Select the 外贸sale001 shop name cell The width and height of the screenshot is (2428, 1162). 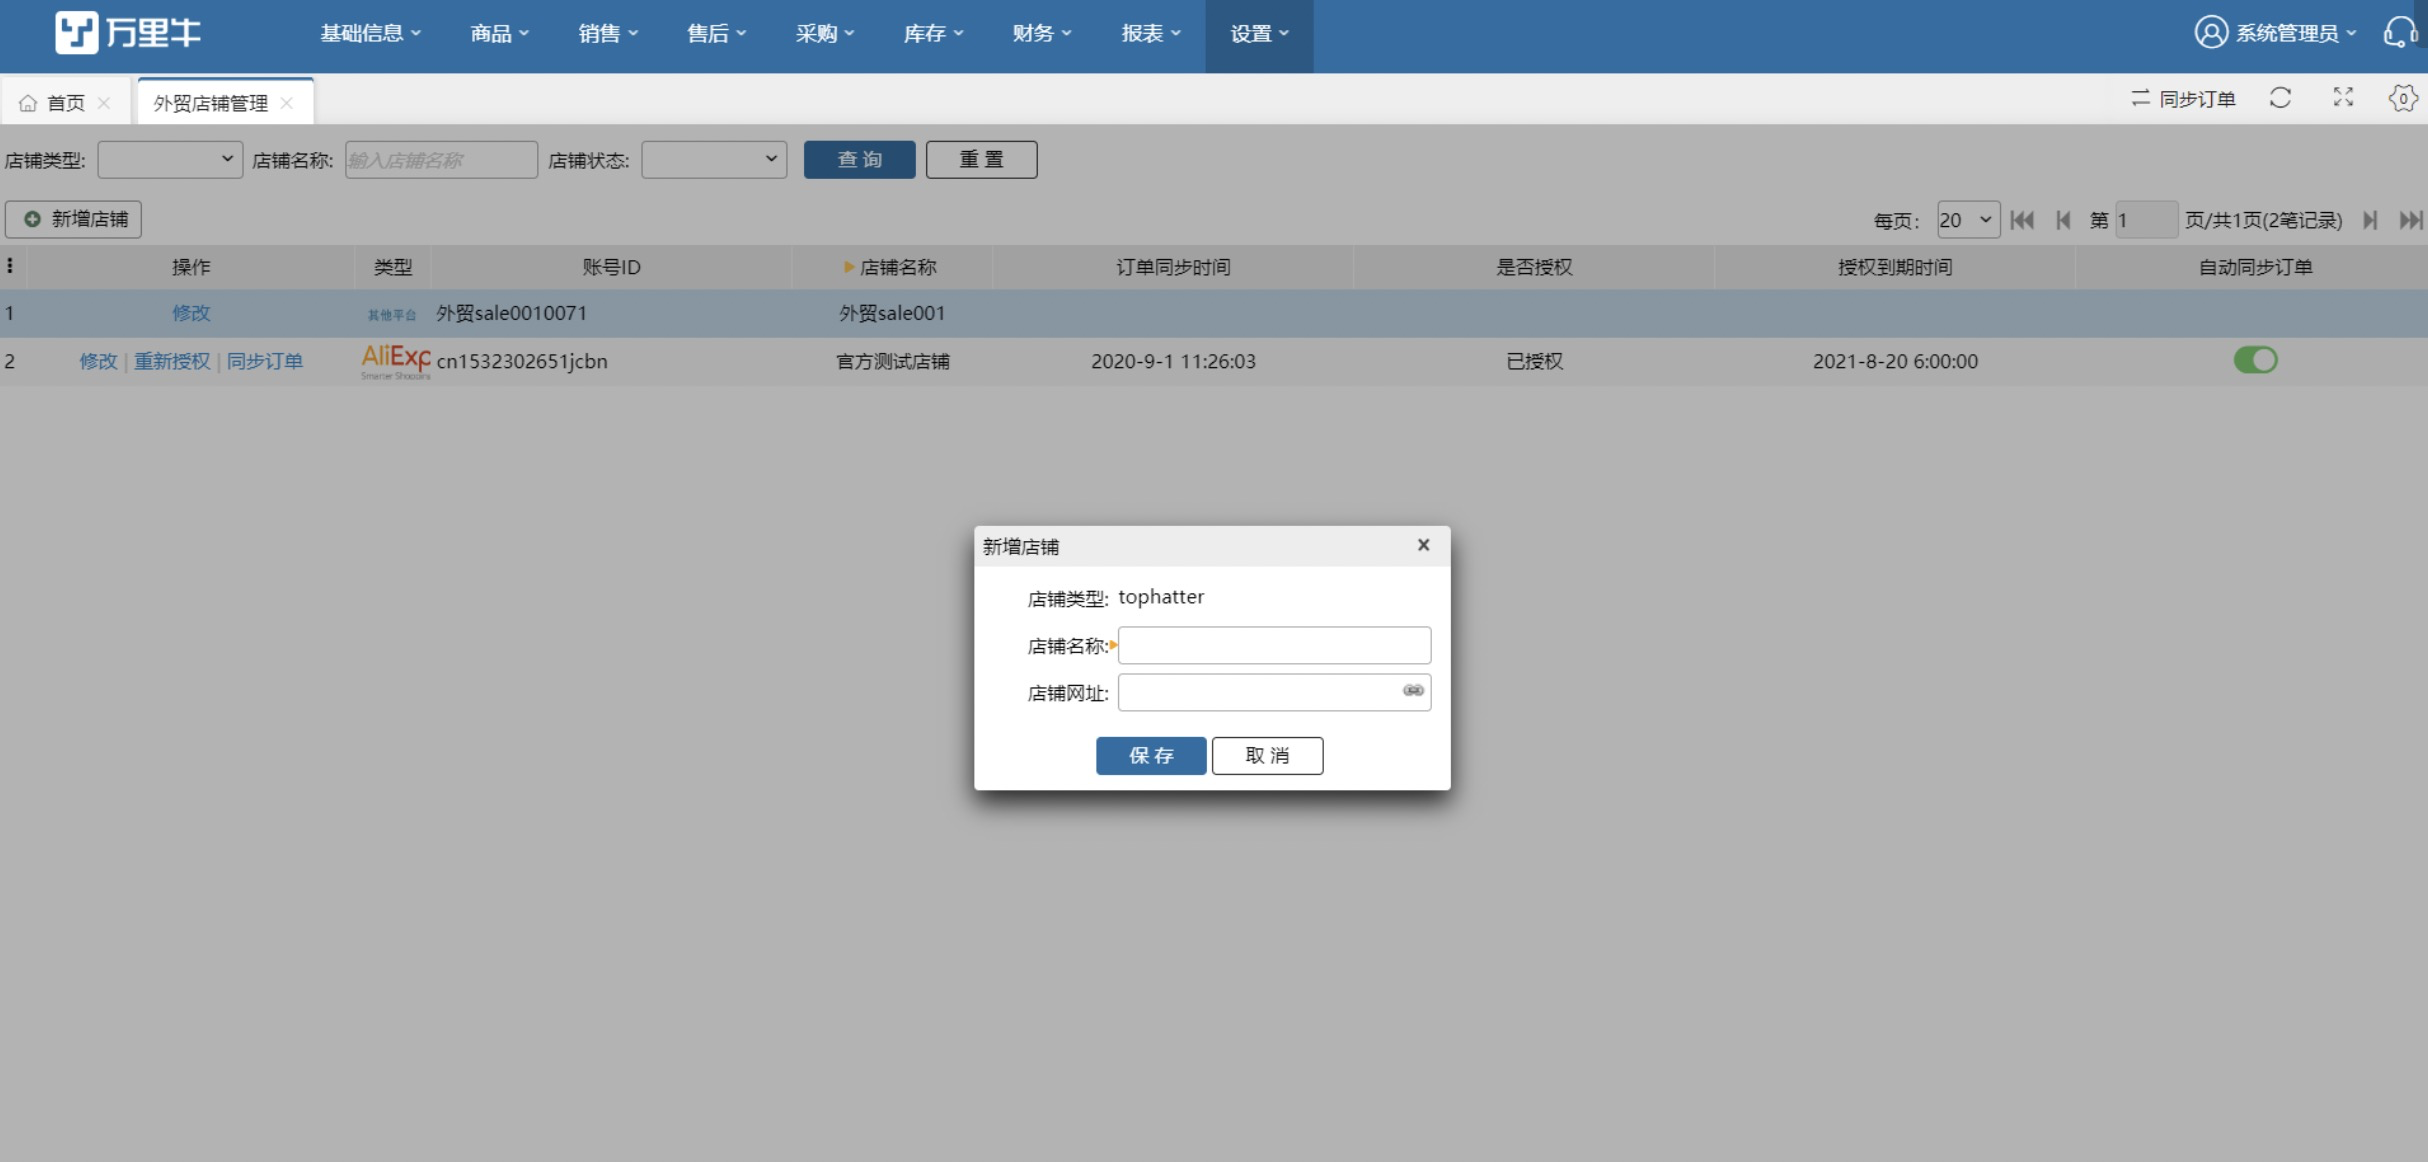coord(892,313)
